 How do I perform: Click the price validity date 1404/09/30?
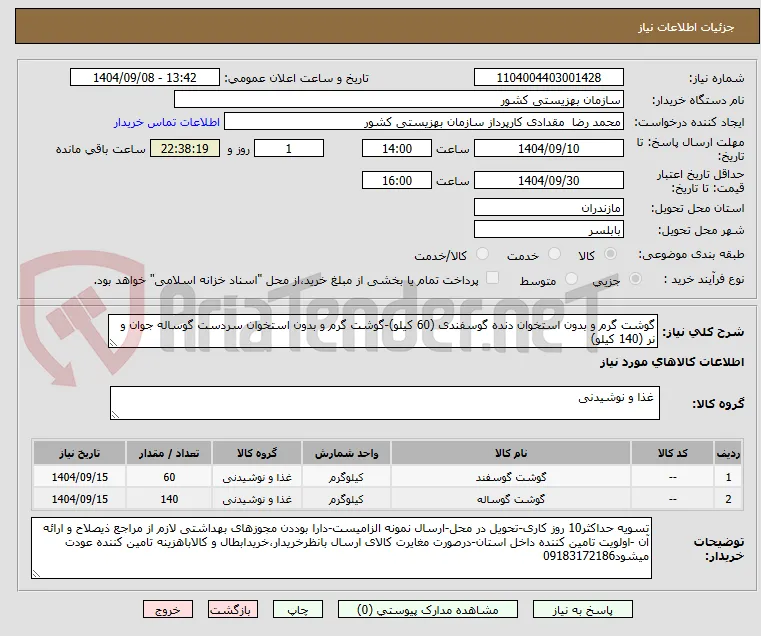pos(548,181)
